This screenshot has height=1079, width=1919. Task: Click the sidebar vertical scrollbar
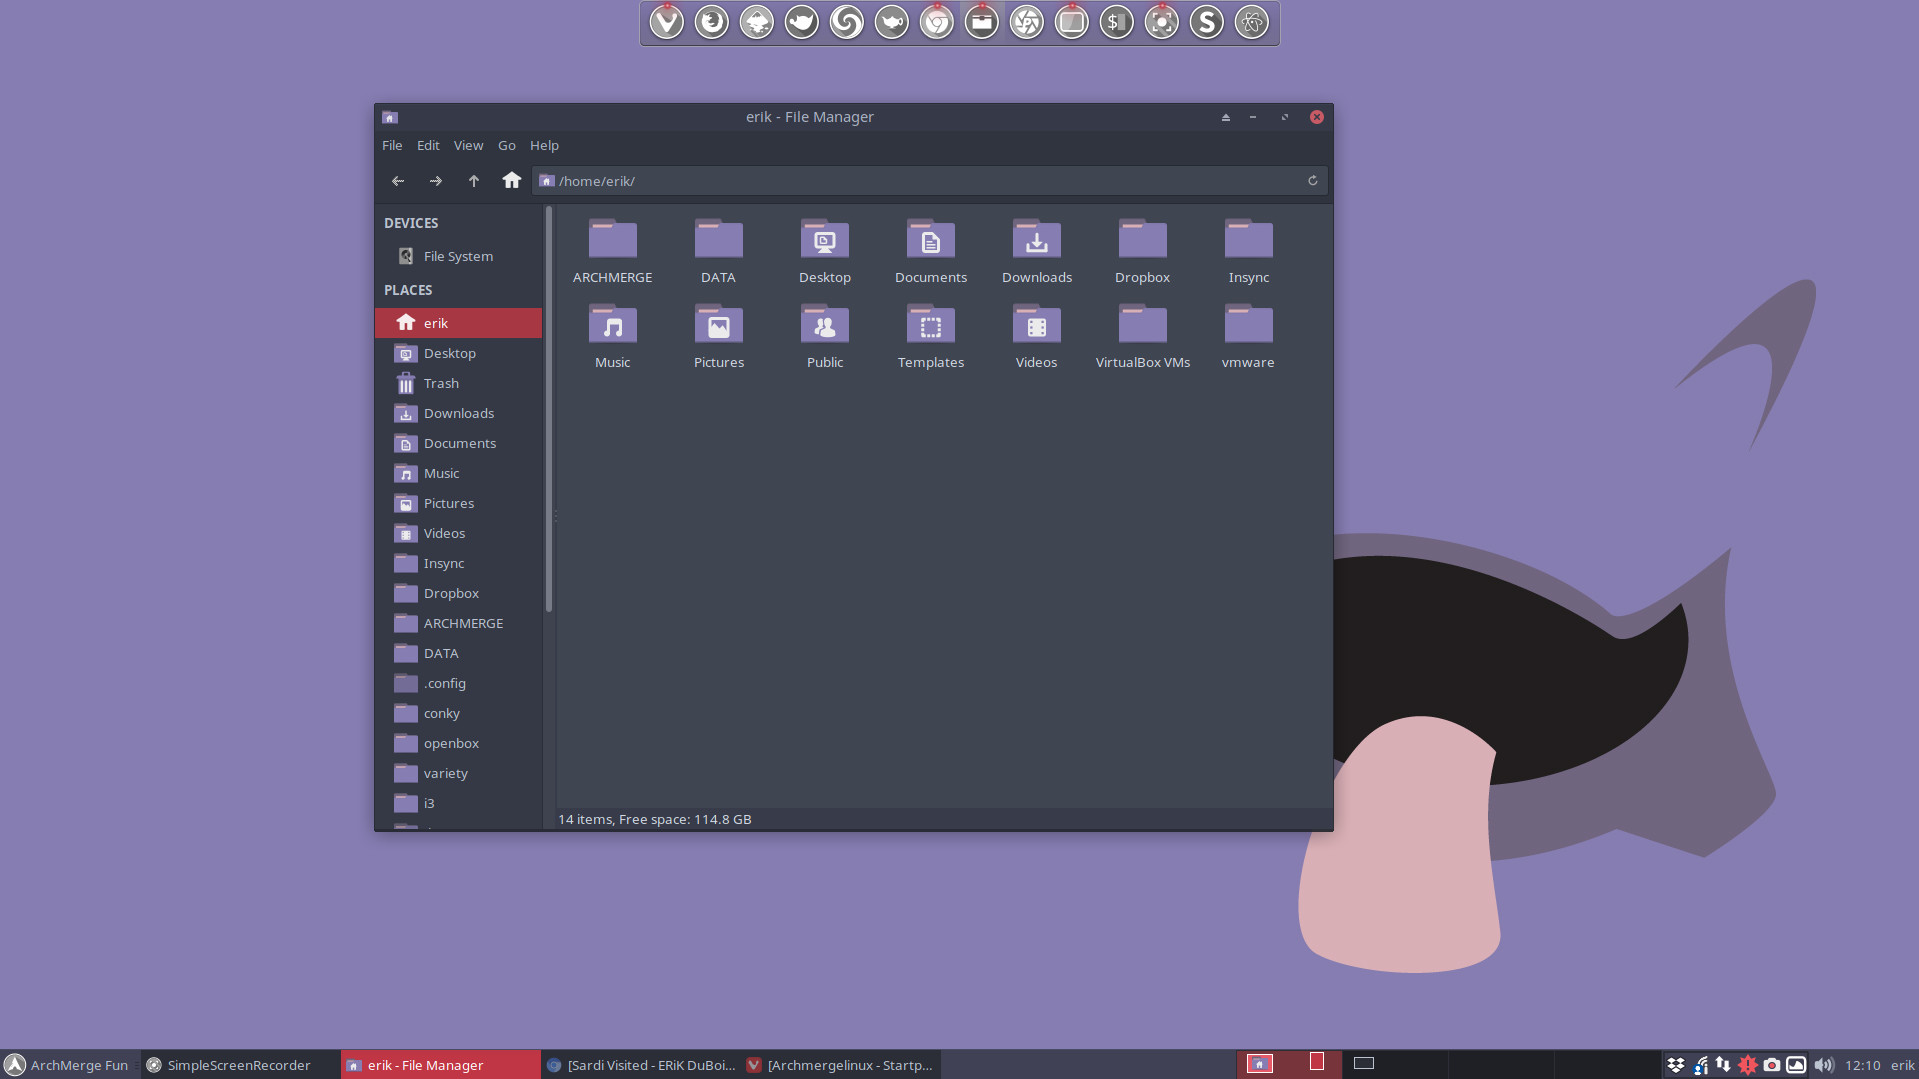coord(548,410)
